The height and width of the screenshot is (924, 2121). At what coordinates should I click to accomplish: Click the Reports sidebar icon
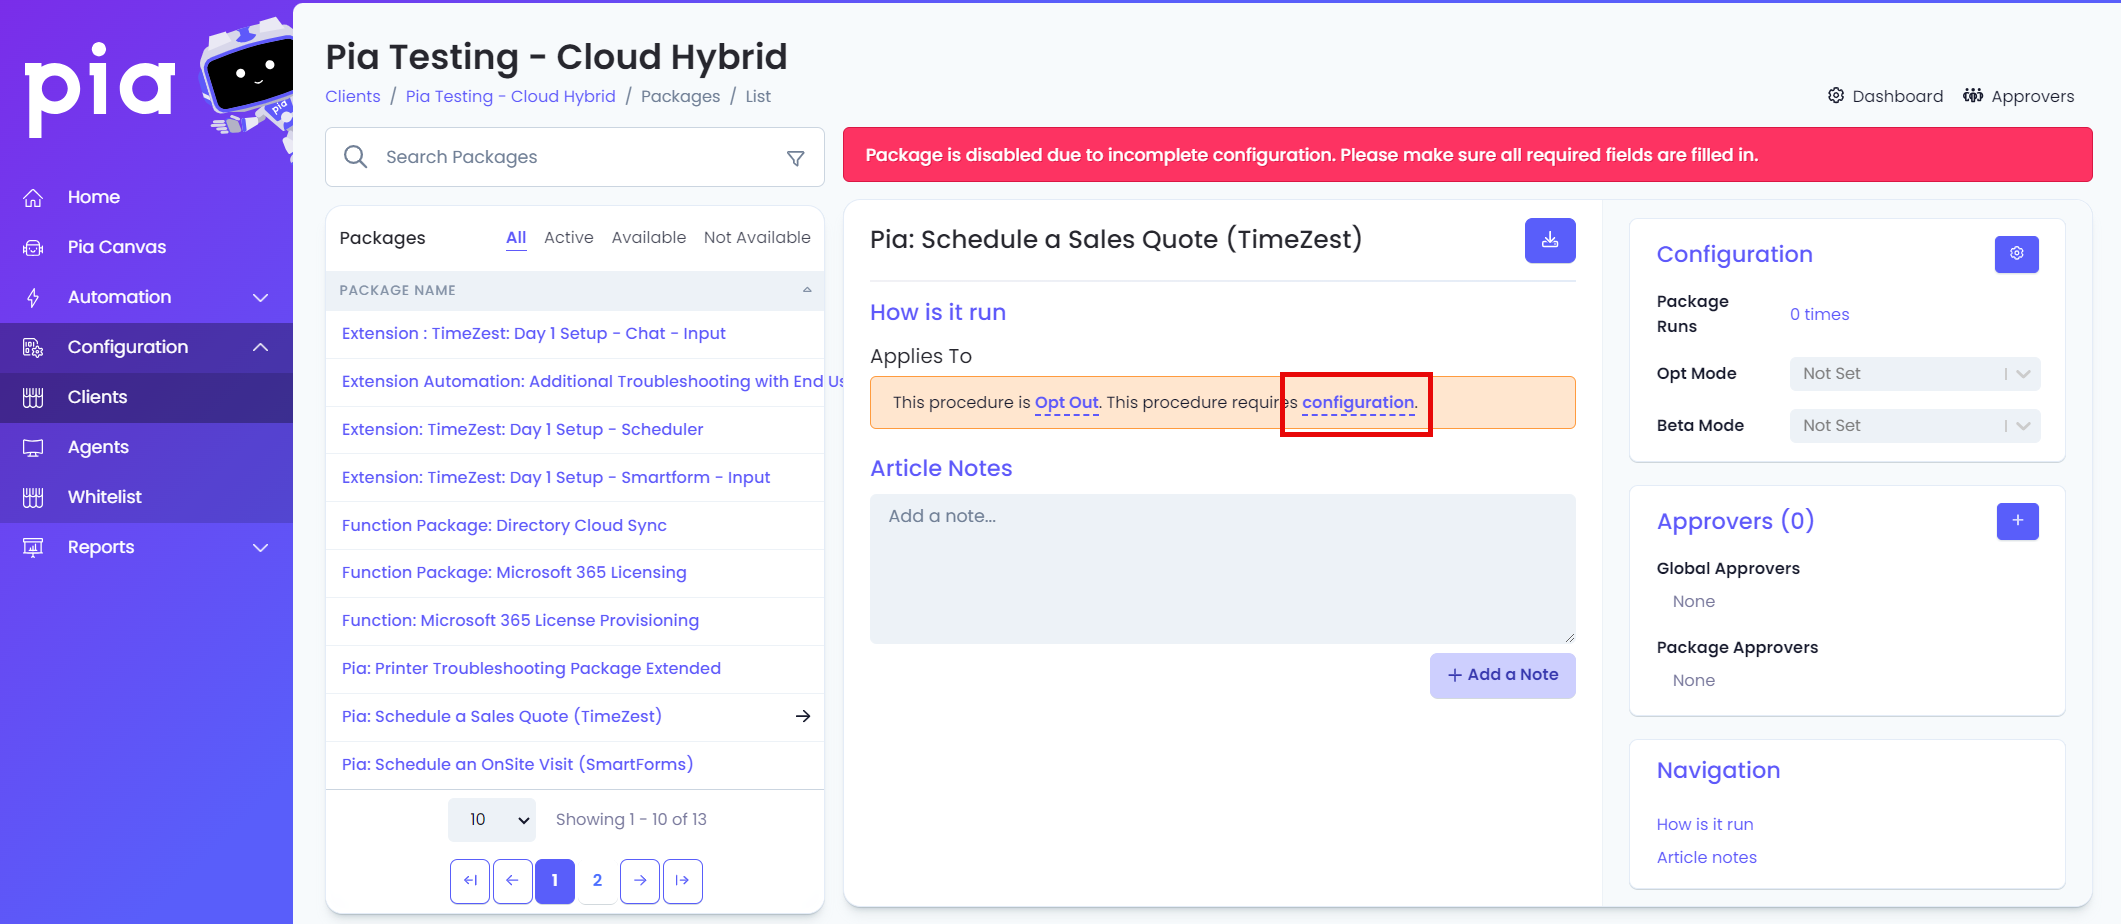pyautogui.click(x=33, y=548)
